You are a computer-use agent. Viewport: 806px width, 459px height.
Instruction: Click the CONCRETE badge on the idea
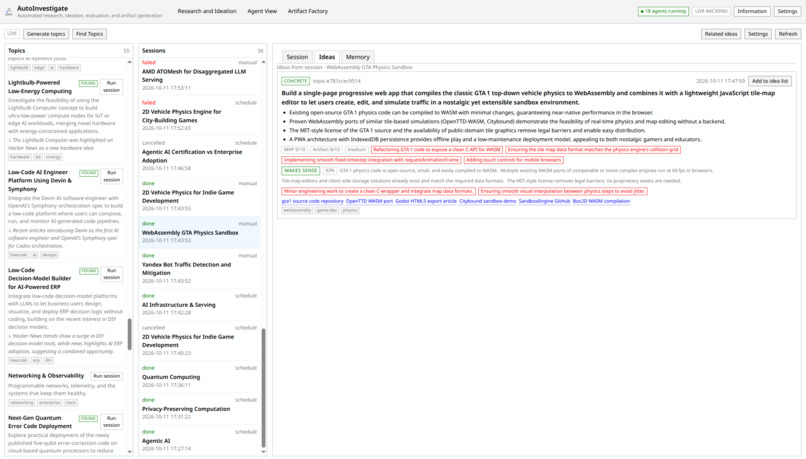296,81
